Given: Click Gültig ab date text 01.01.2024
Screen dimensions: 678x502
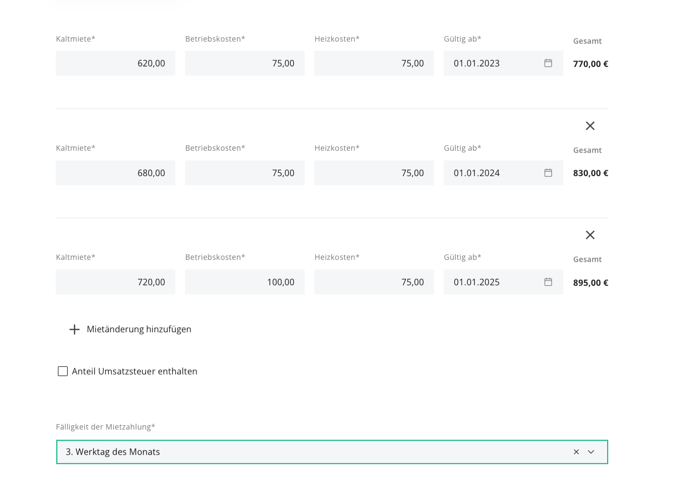Looking at the screenshot, I should tap(477, 173).
